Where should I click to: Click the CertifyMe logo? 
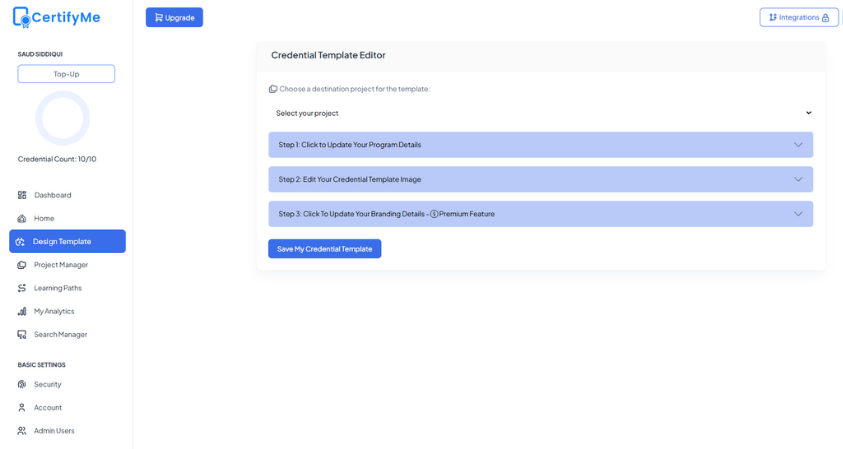tap(56, 17)
